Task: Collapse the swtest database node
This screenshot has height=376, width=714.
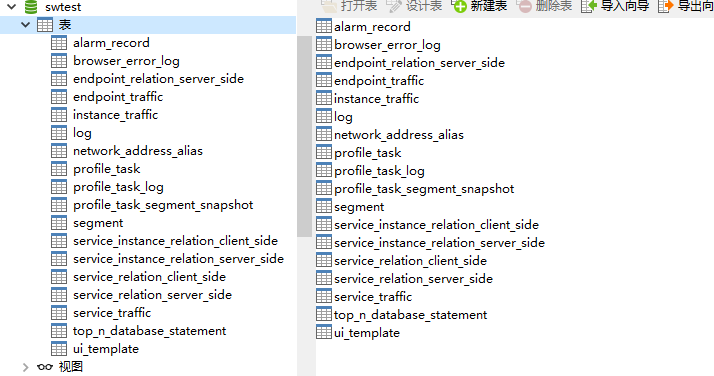Action: 12,6
